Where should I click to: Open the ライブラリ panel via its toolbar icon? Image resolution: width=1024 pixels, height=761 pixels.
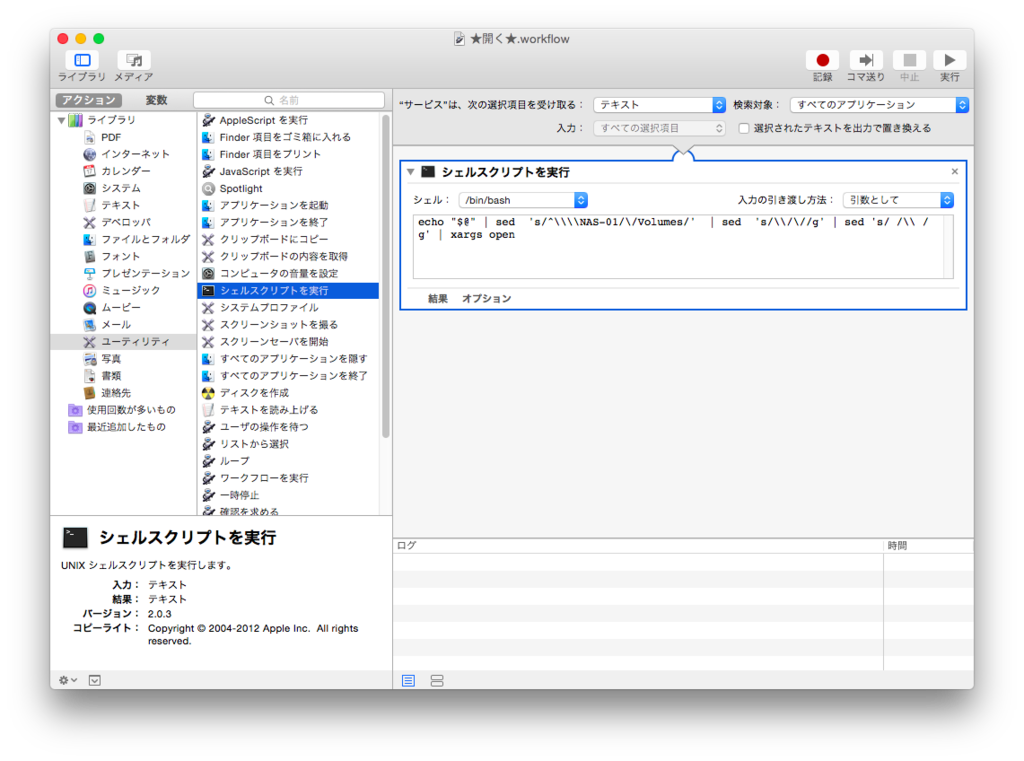pyautogui.click(x=81, y=60)
